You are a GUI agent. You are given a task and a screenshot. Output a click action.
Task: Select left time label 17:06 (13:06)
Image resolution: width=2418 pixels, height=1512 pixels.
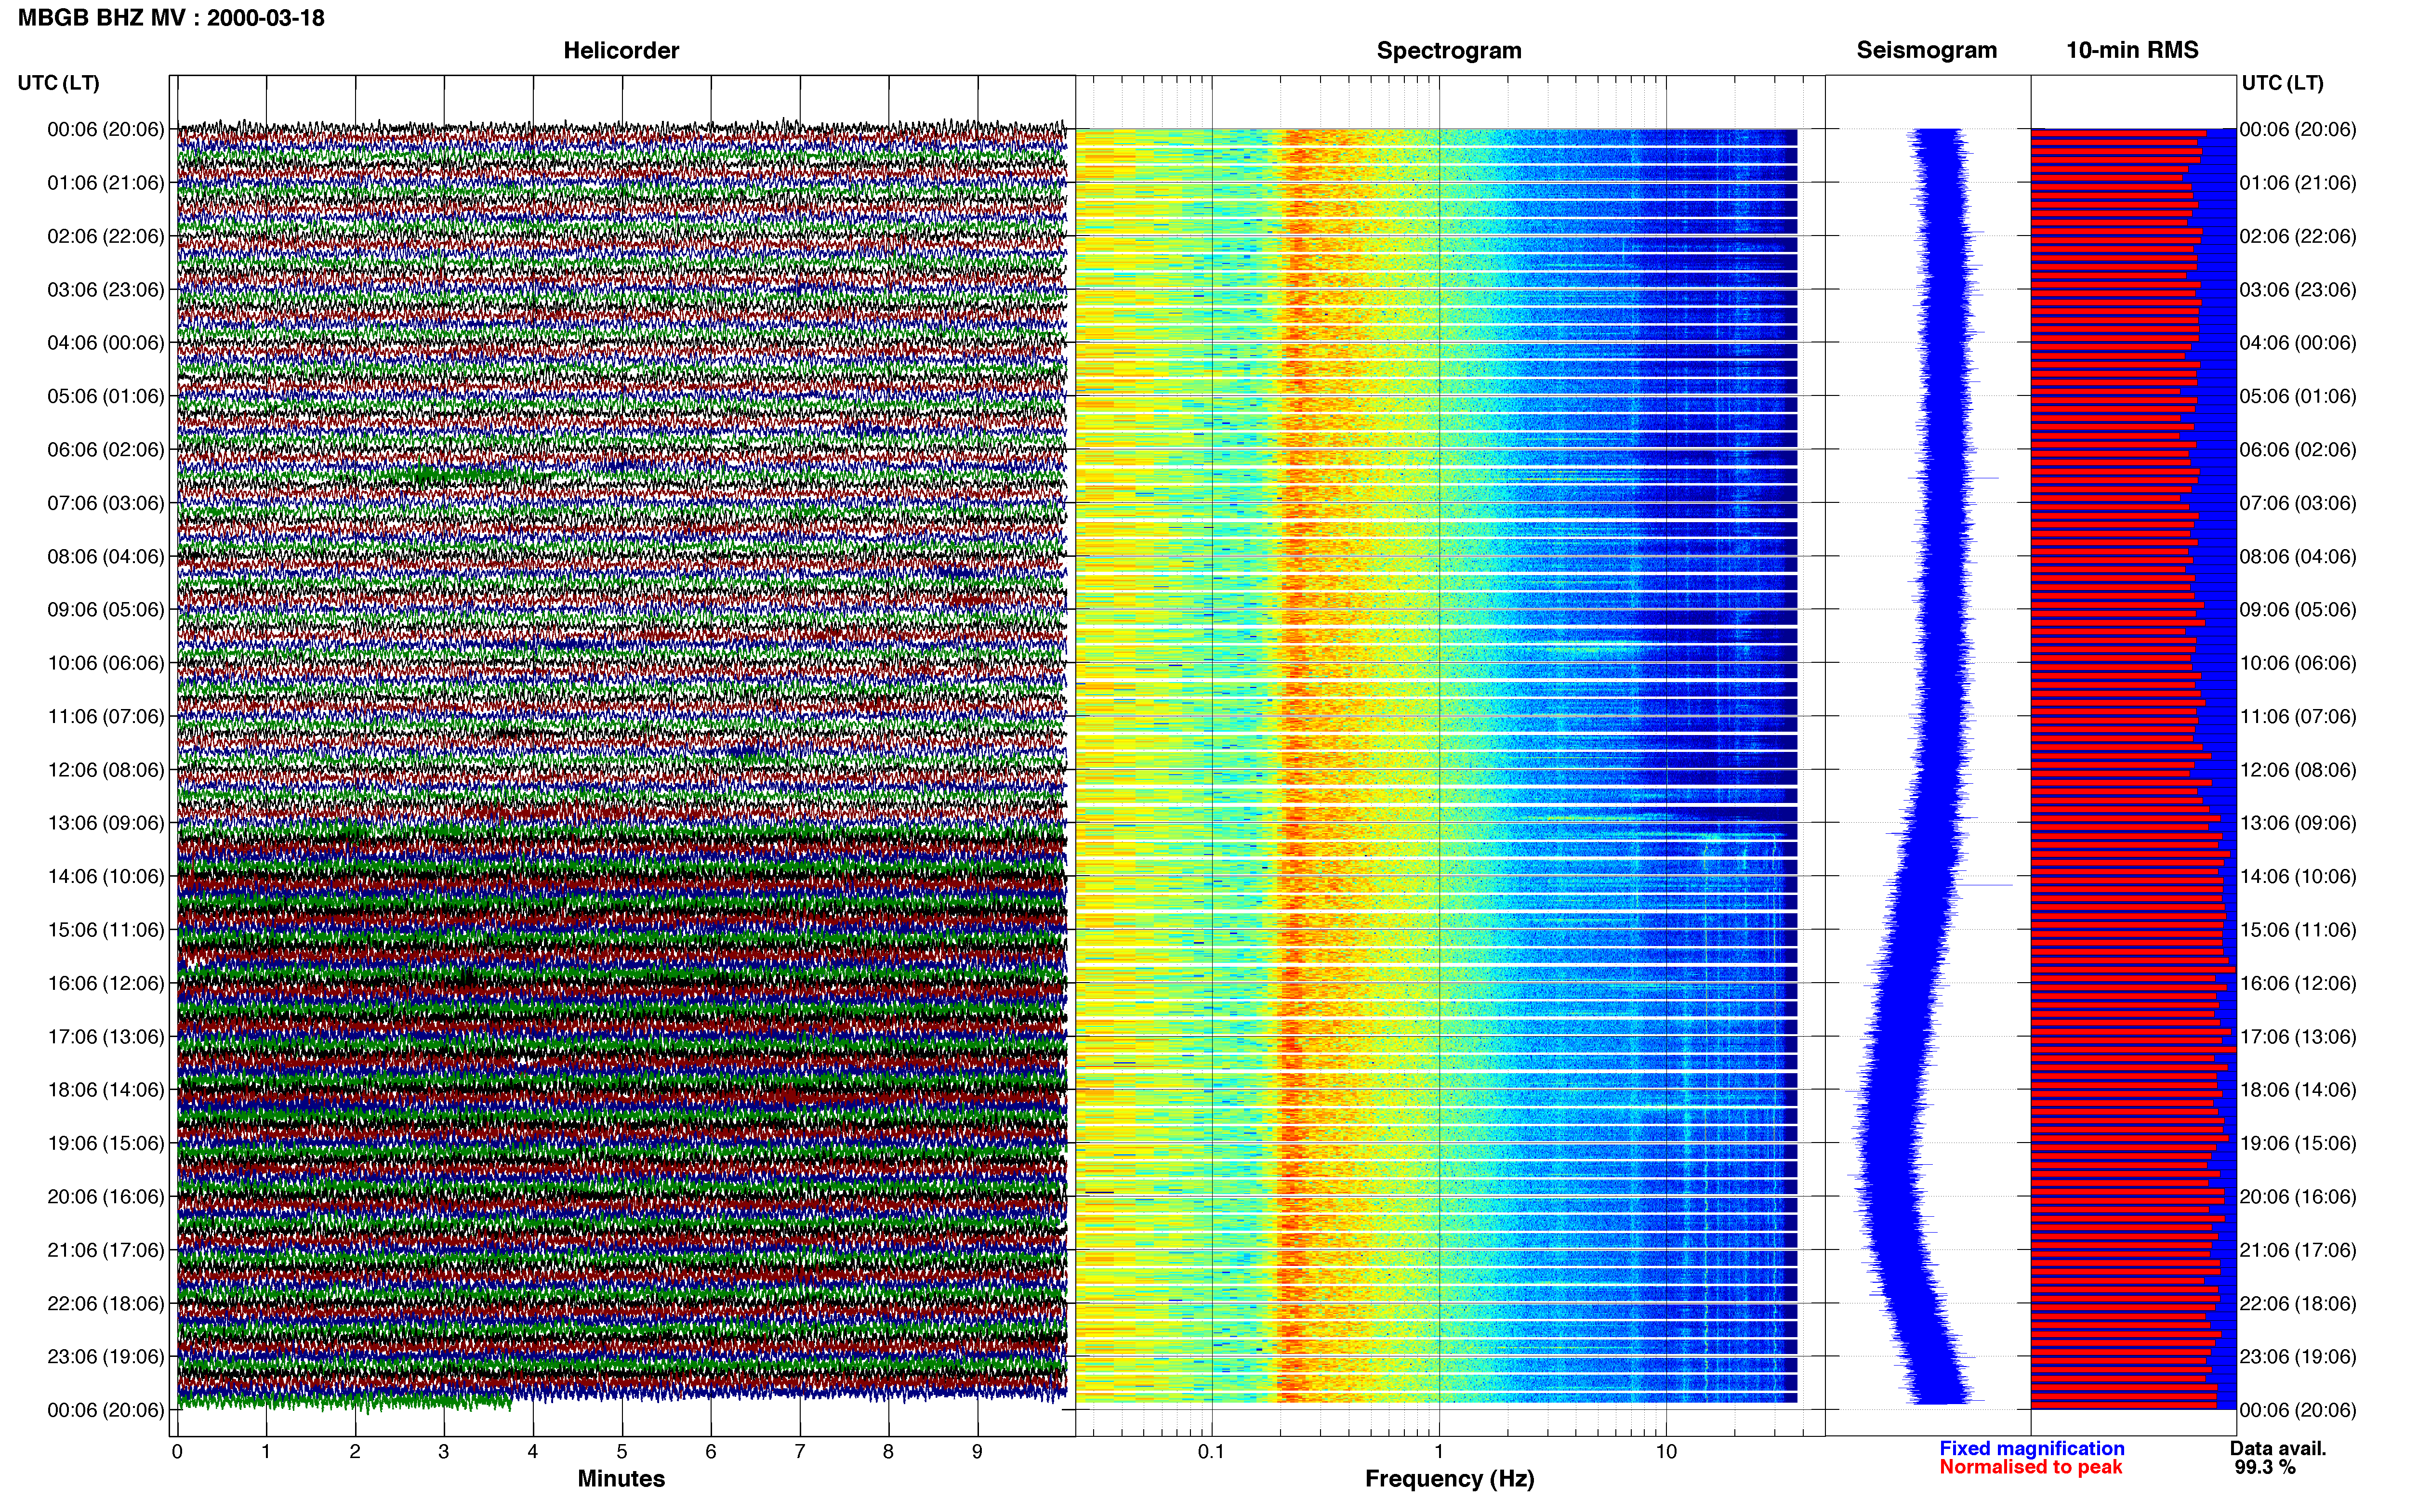tap(106, 1037)
